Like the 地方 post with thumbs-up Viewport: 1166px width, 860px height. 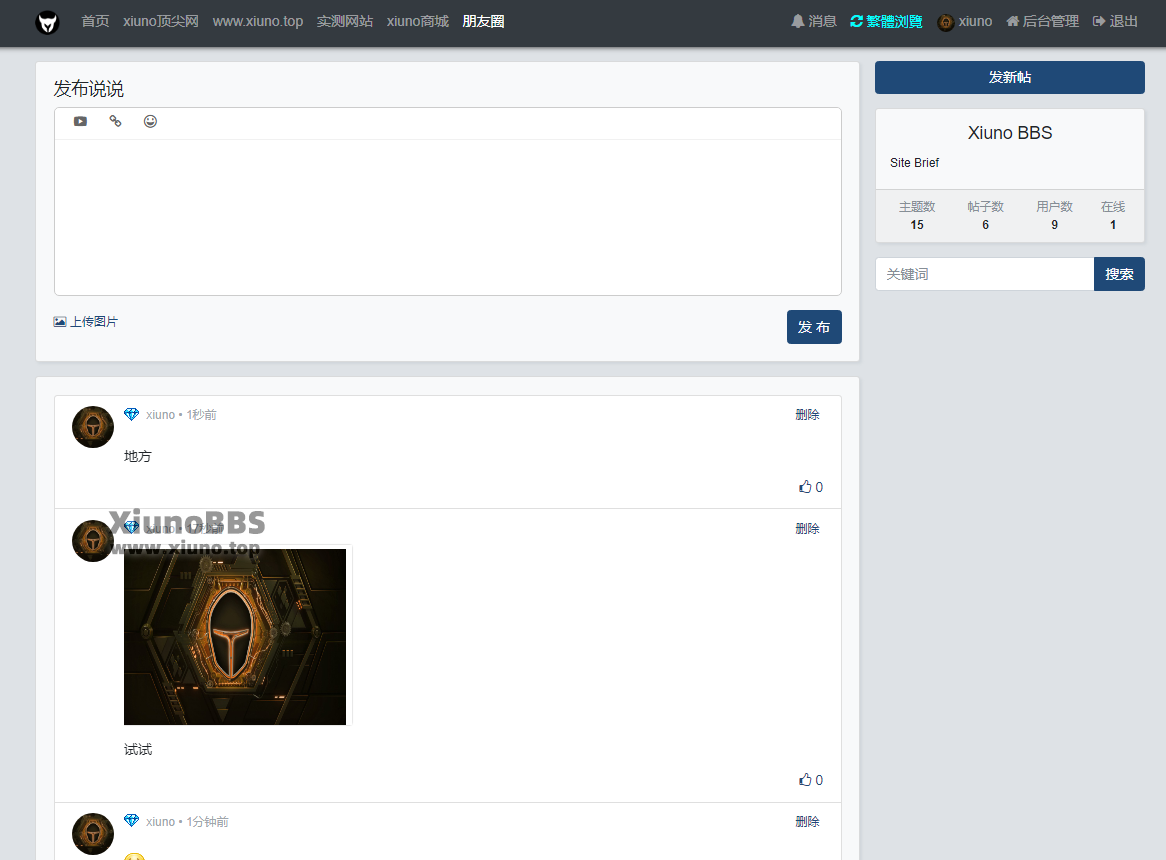click(811, 487)
